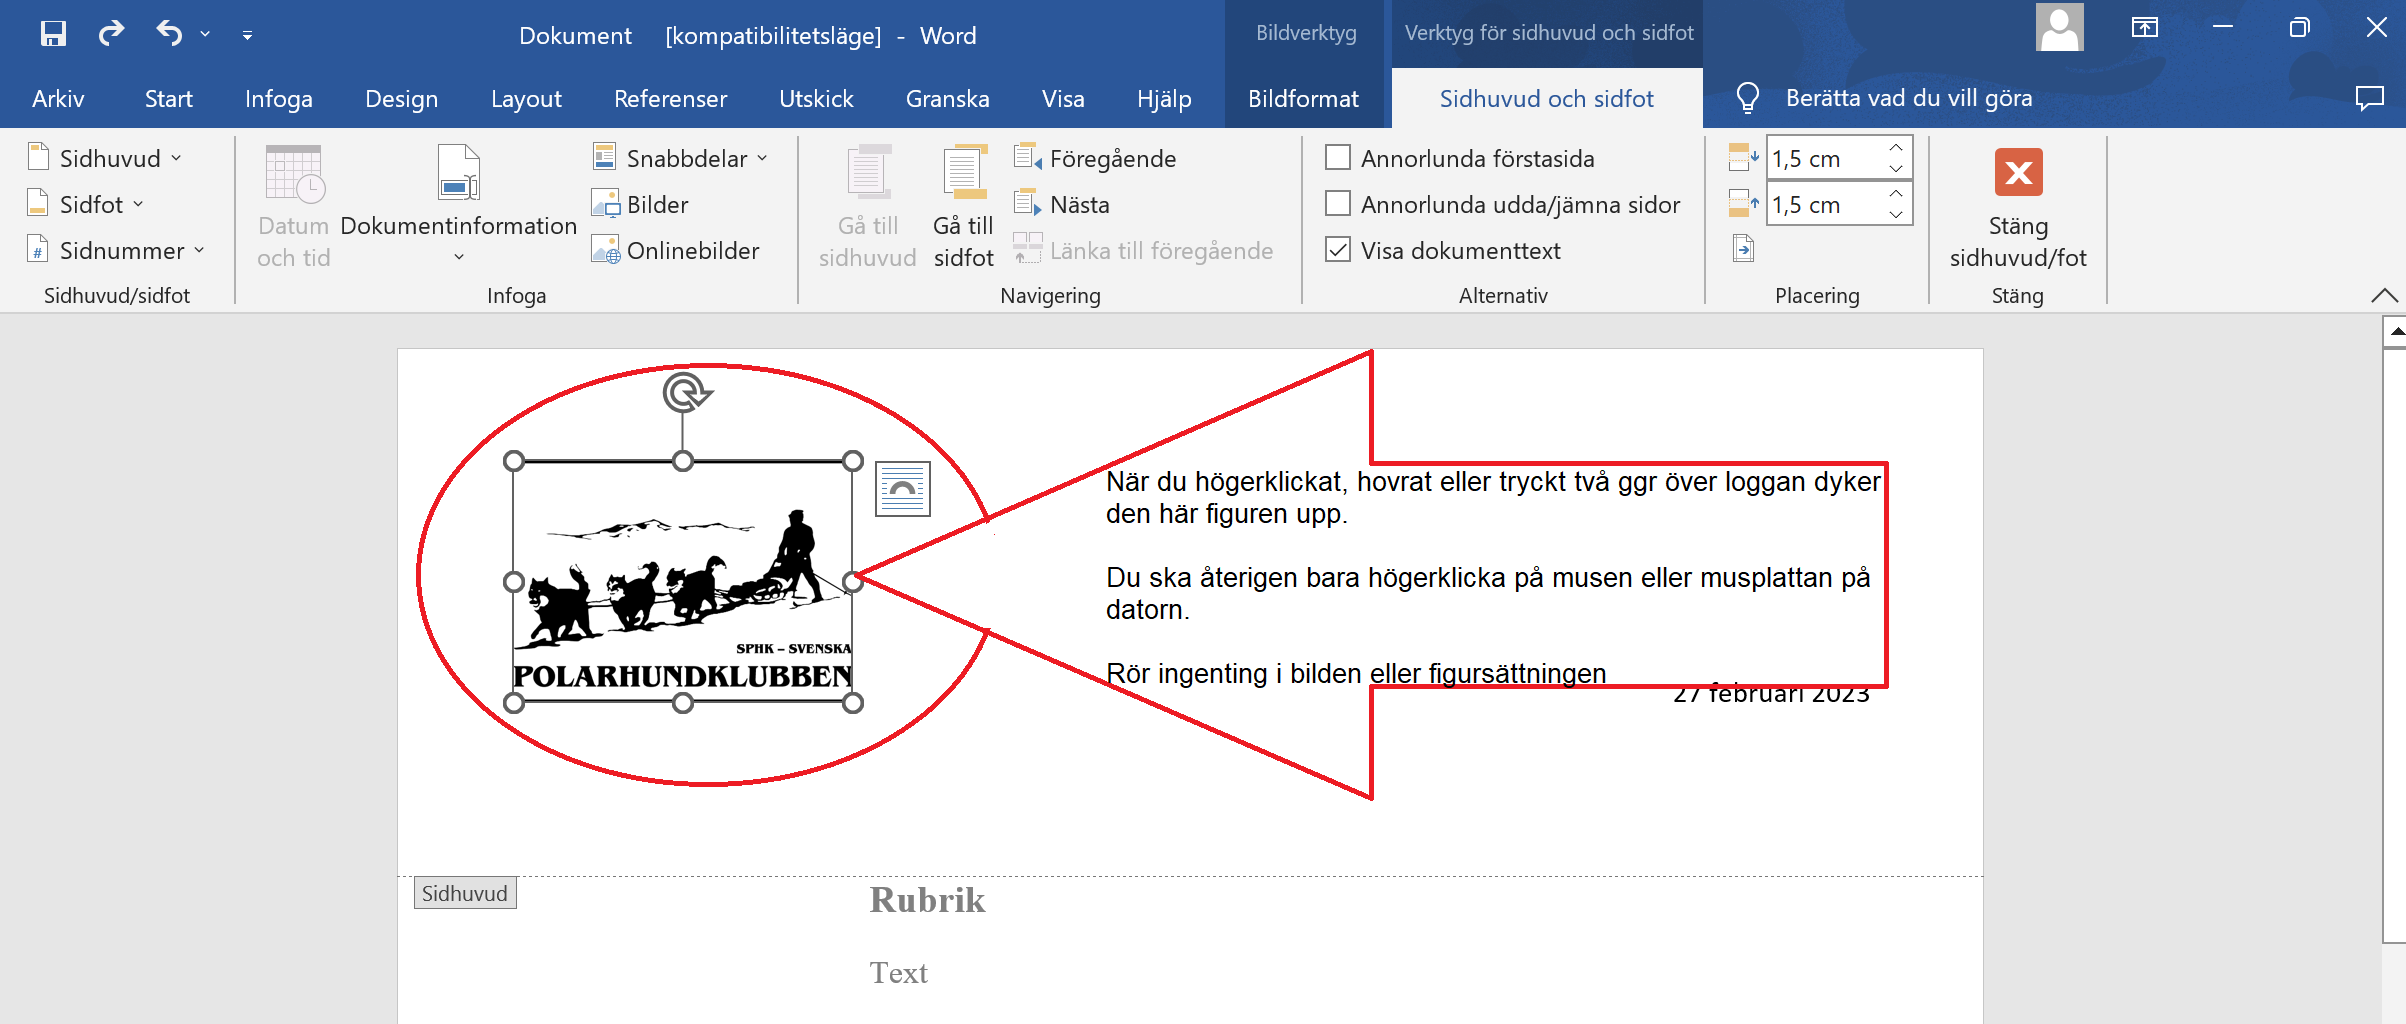Switch to the Infoga tab
Image resolution: width=2406 pixels, height=1024 pixels.
click(278, 99)
